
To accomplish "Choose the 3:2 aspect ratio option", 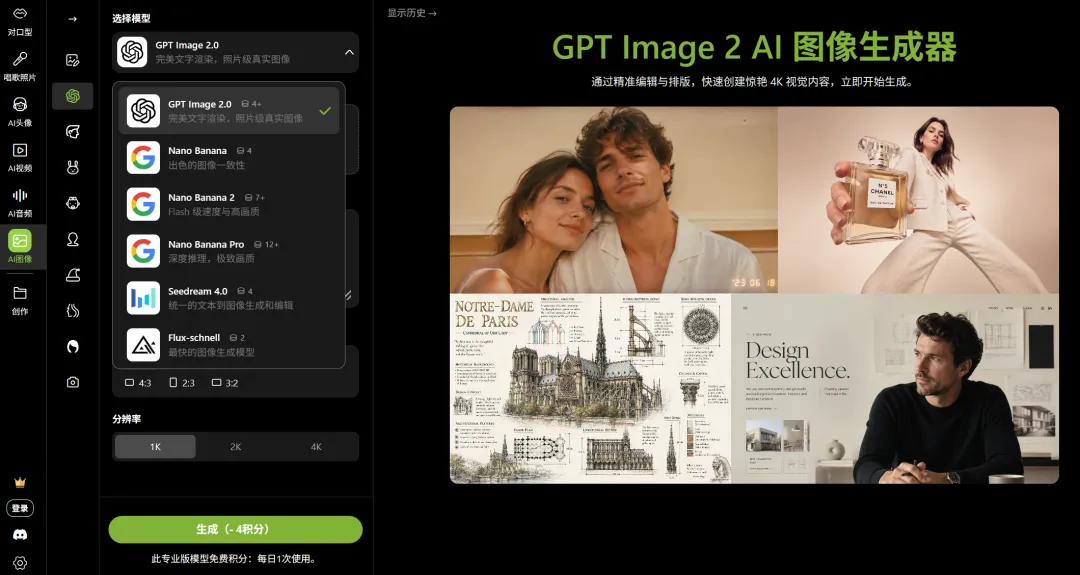I will [x=225, y=383].
